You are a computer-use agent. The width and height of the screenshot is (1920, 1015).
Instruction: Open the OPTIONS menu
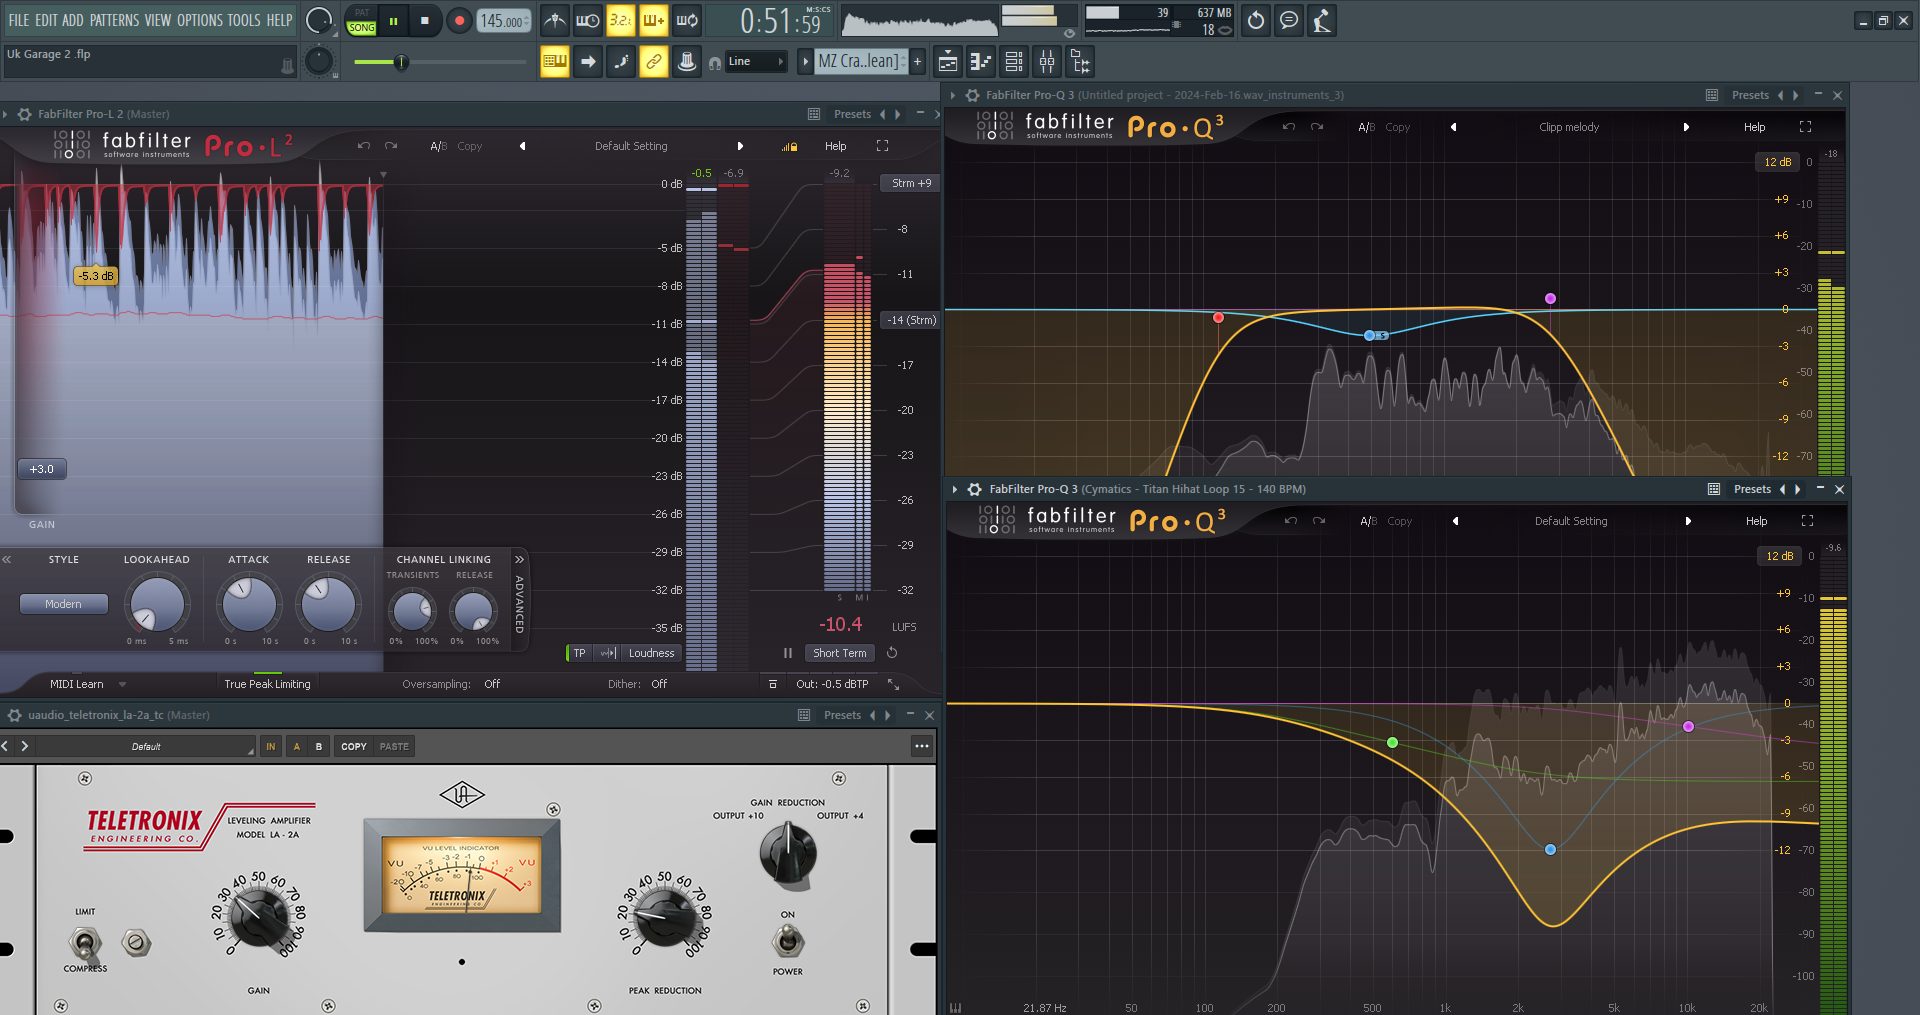200,20
